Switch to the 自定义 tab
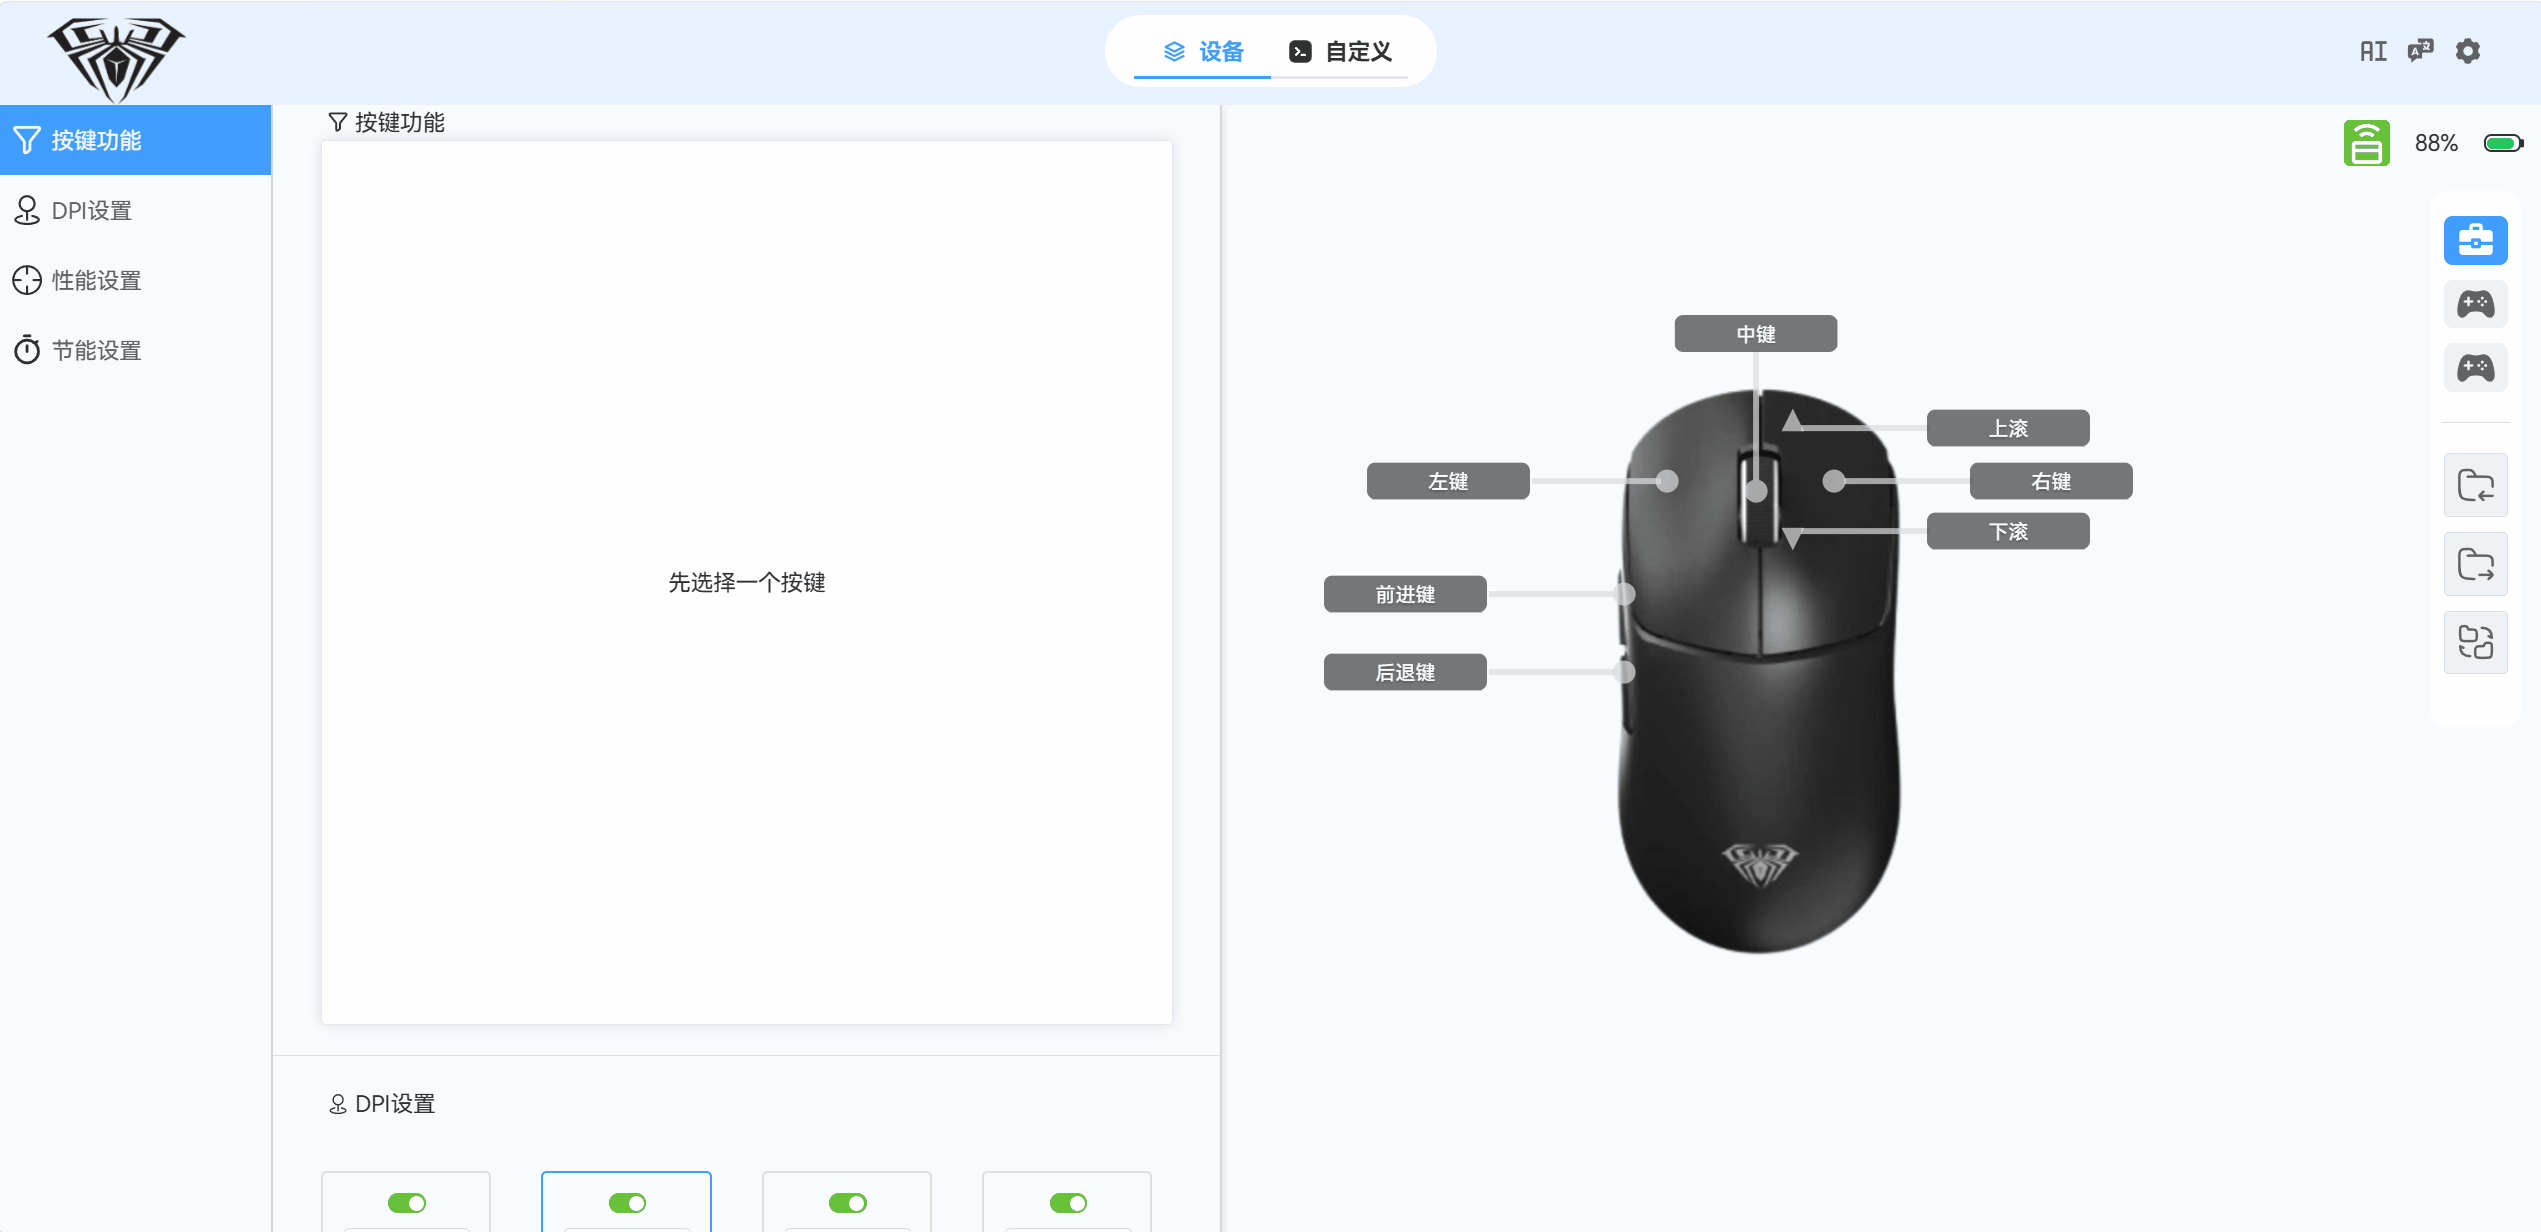Image resolution: width=2541 pixels, height=1232 pixels. click(1340, 52)
